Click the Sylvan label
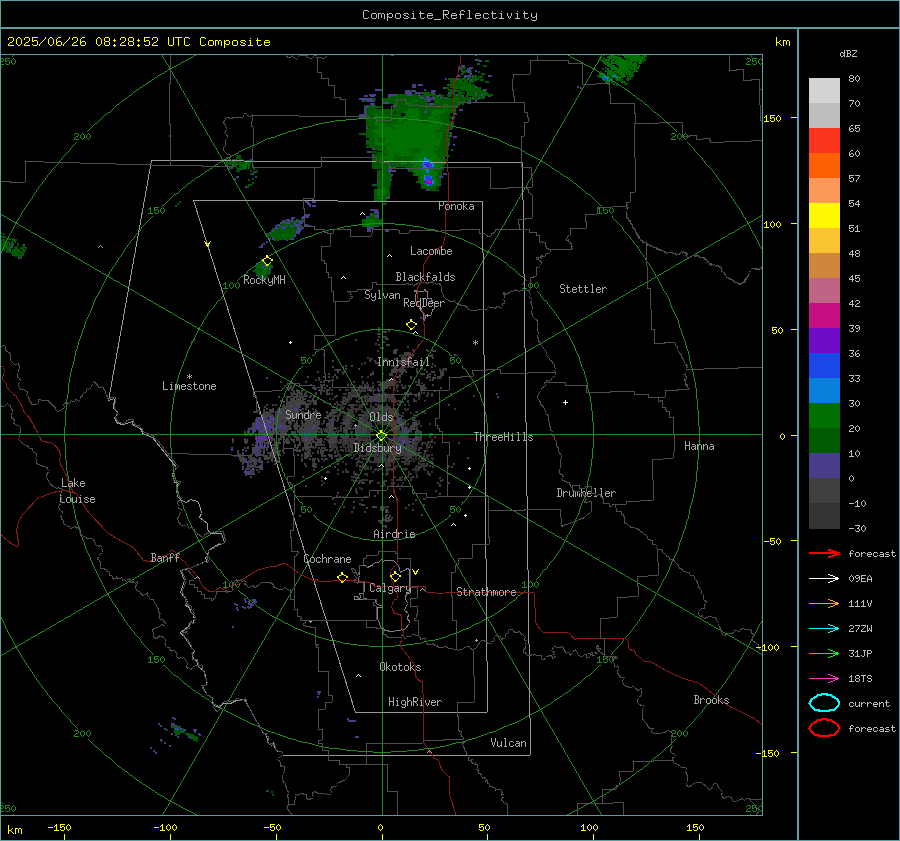This screenshot has height=841, width=900. pos(382,295)
